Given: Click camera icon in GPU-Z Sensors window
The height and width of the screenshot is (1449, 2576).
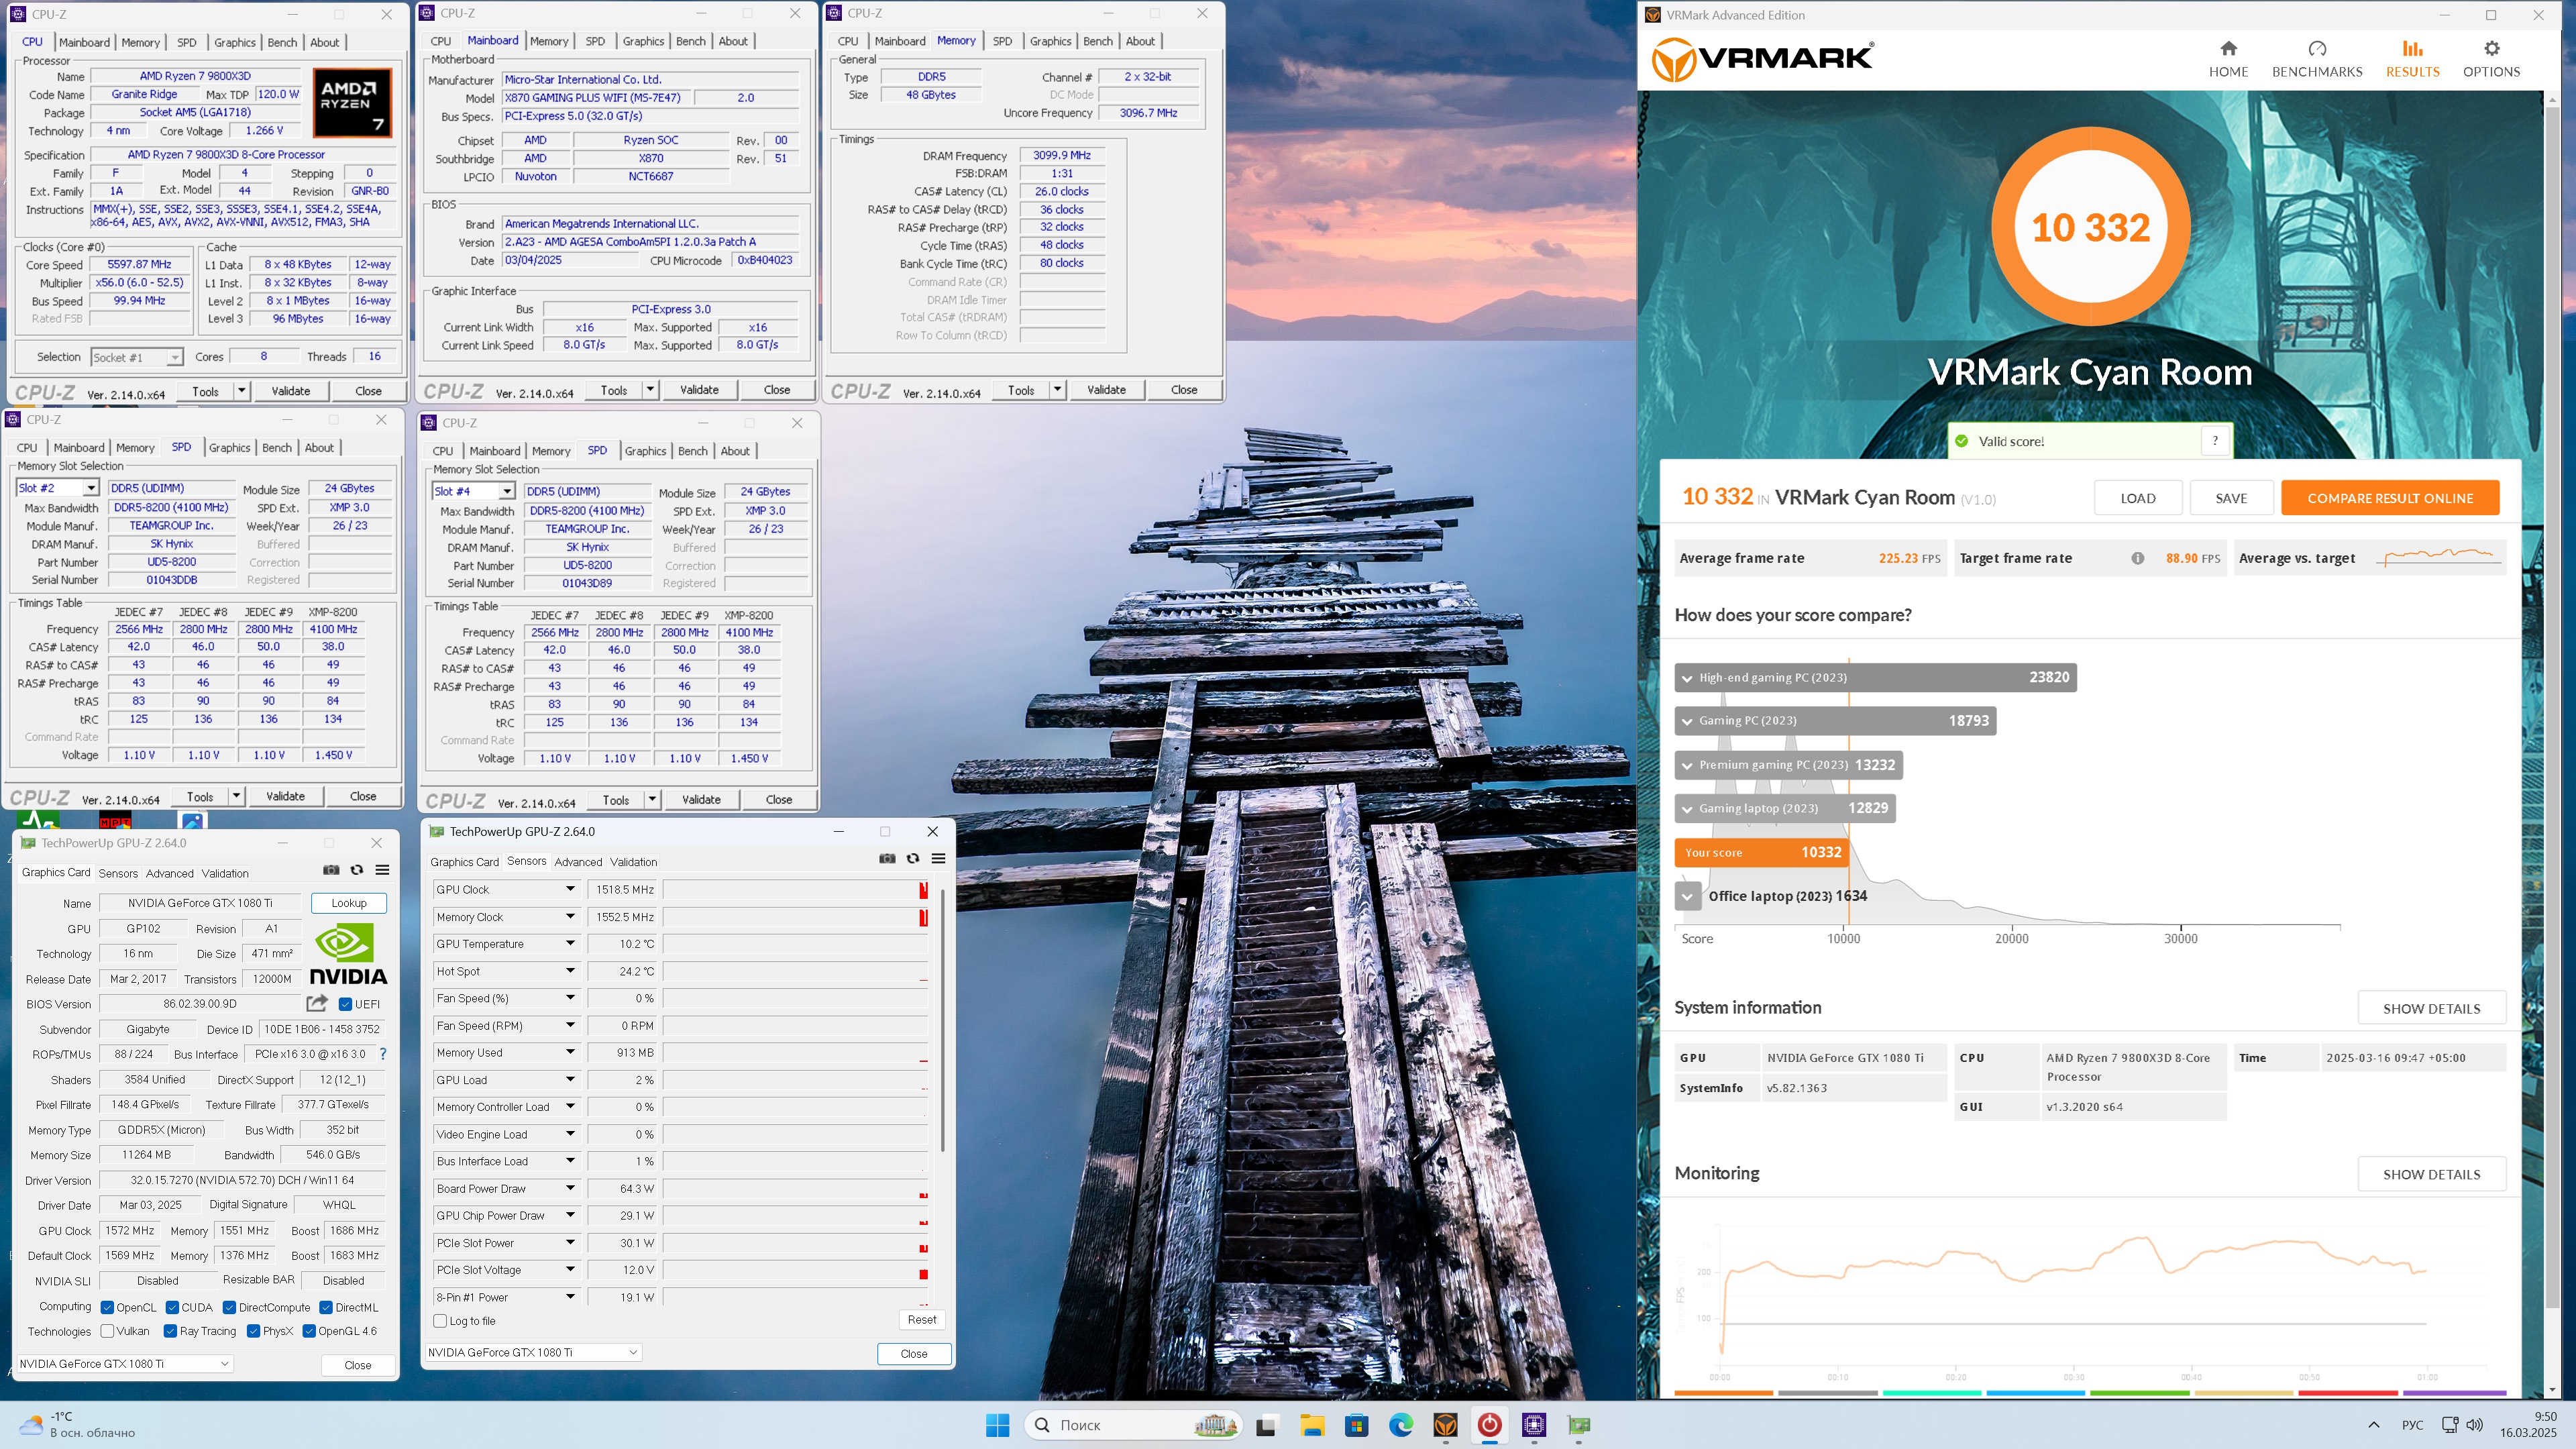Looking at the screenshot, I should (x=887, y=859).
